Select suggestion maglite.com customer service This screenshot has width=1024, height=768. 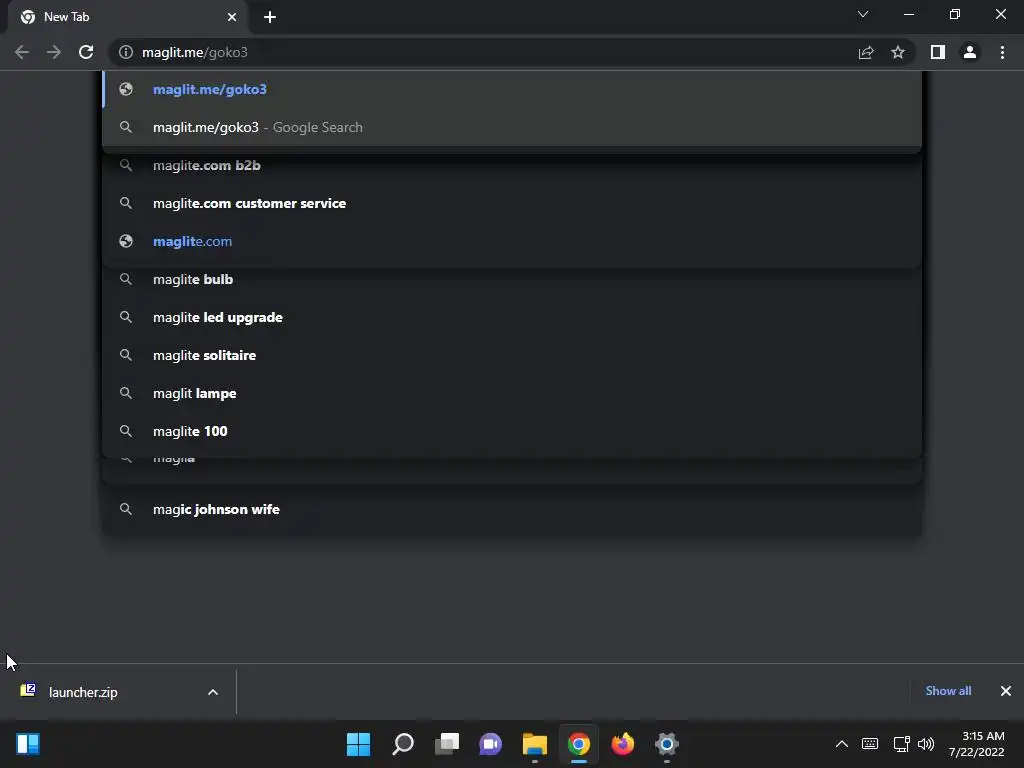coord(512,203)
